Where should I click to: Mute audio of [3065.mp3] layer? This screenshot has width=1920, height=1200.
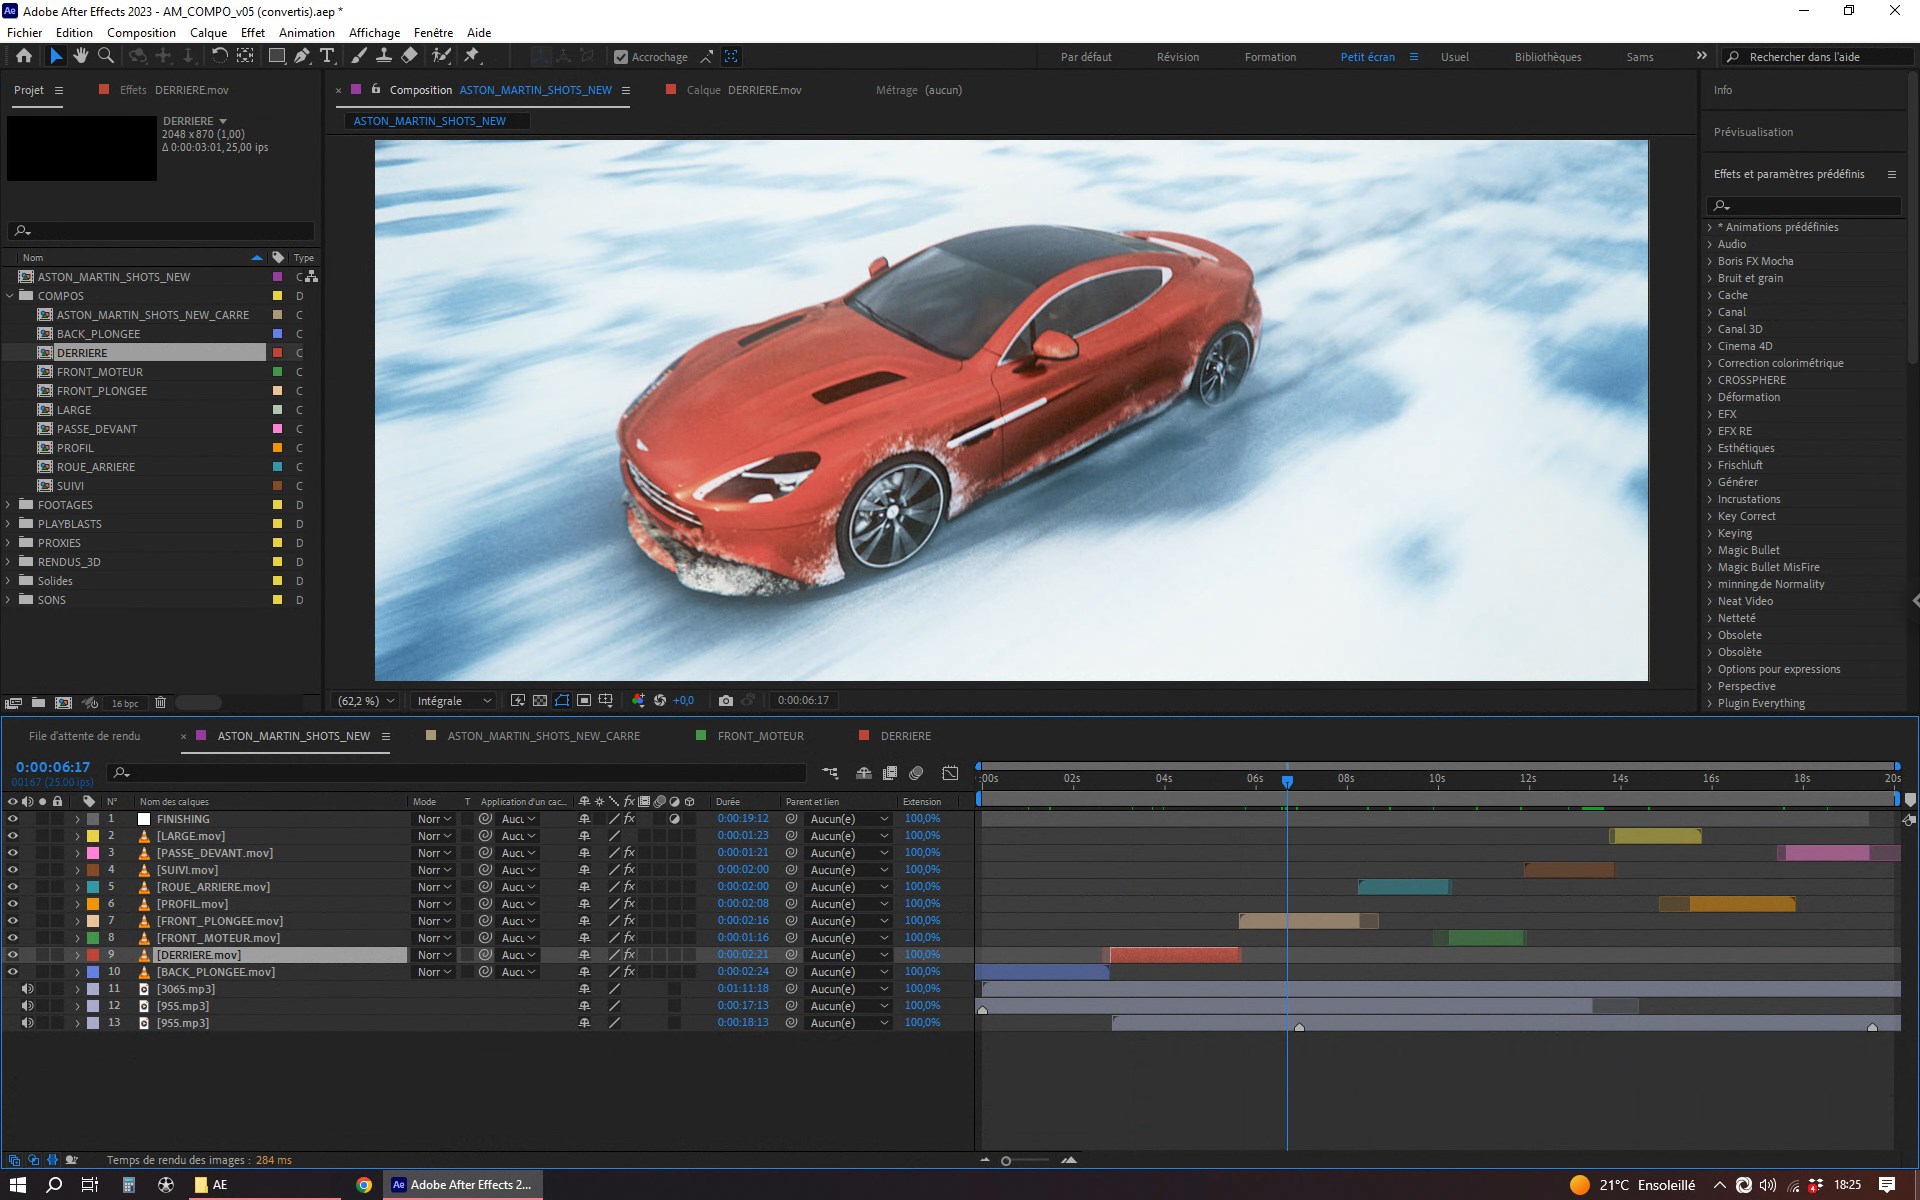[x=28, y=989]
